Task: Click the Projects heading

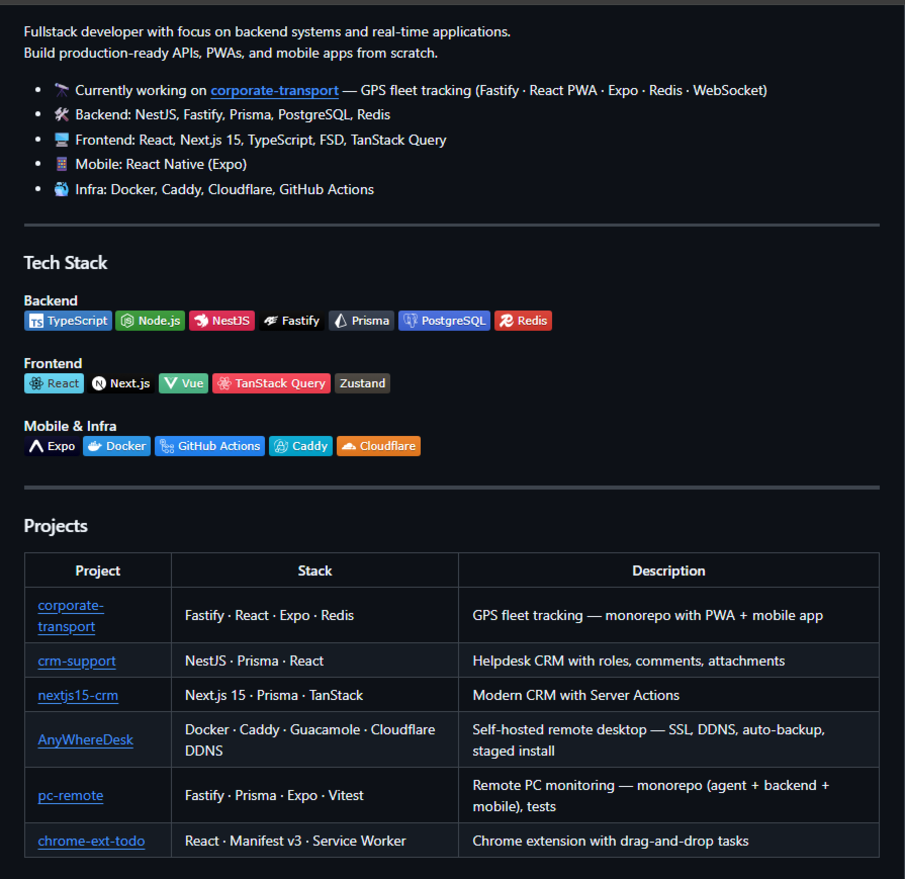Action: (55, 526)
